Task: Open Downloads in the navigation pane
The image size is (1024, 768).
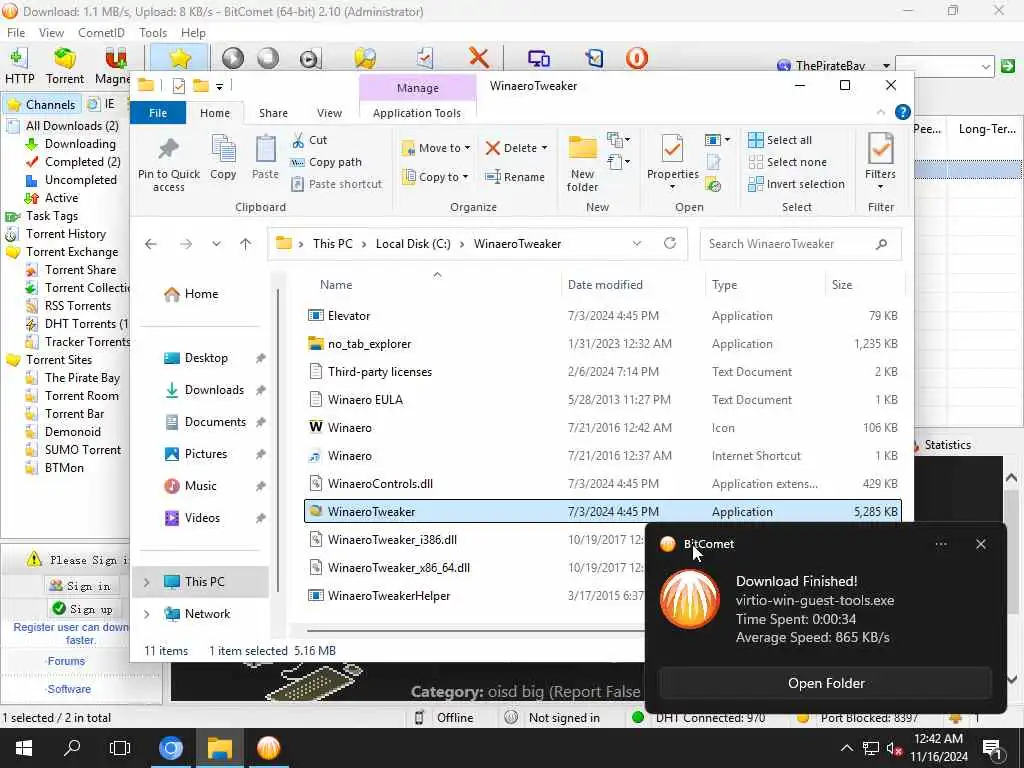Action: 214,390
